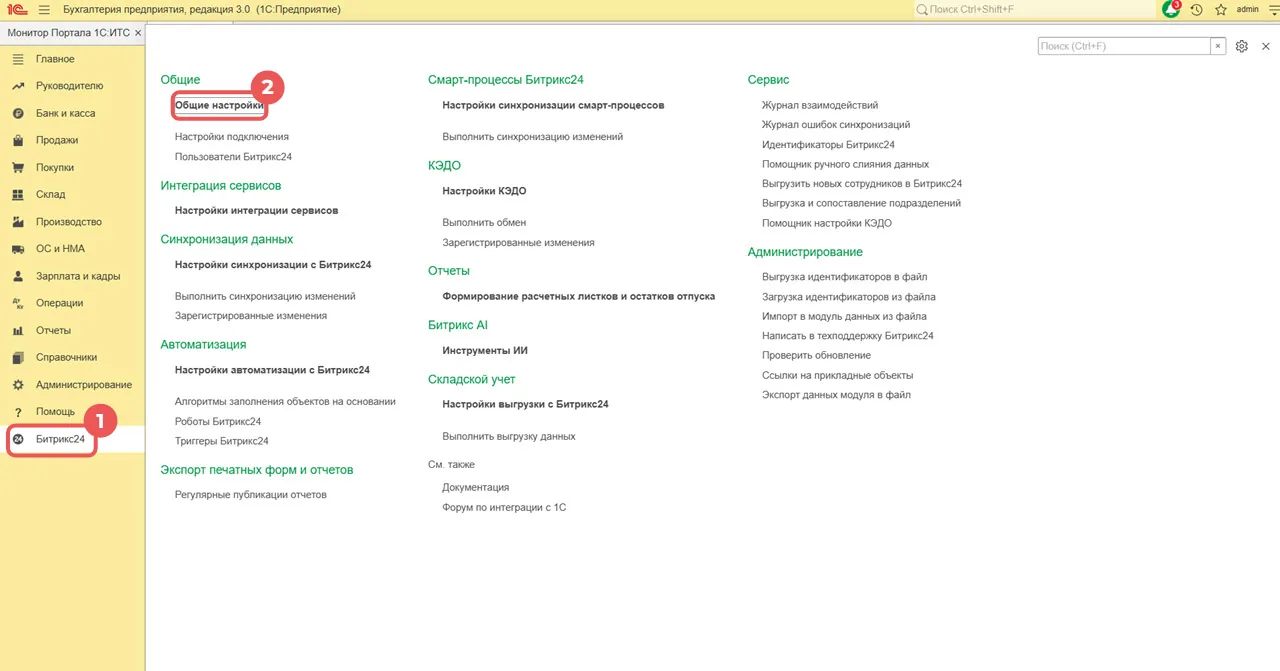Open Регулярные публикации отчетов
The height and width of the screenshot is (671, 1280).
tap(251, 495)
